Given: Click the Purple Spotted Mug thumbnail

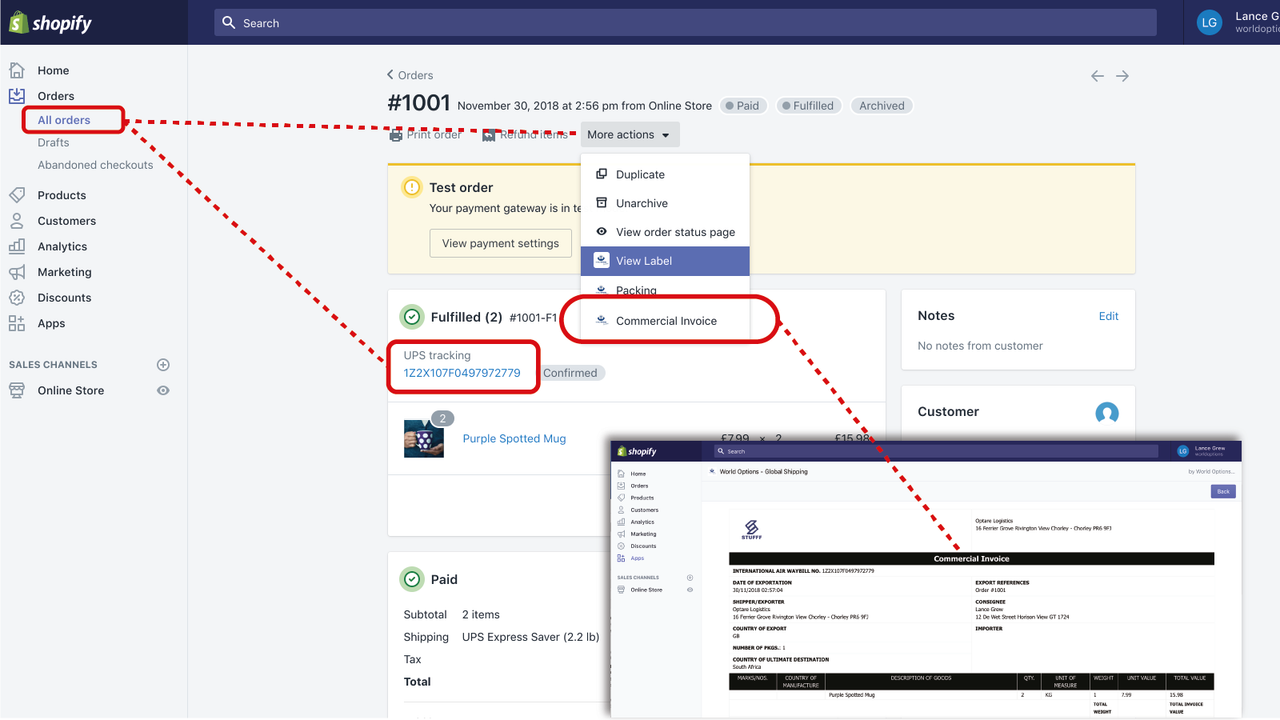Looking at the screenshot, I should tap(424, 438).
